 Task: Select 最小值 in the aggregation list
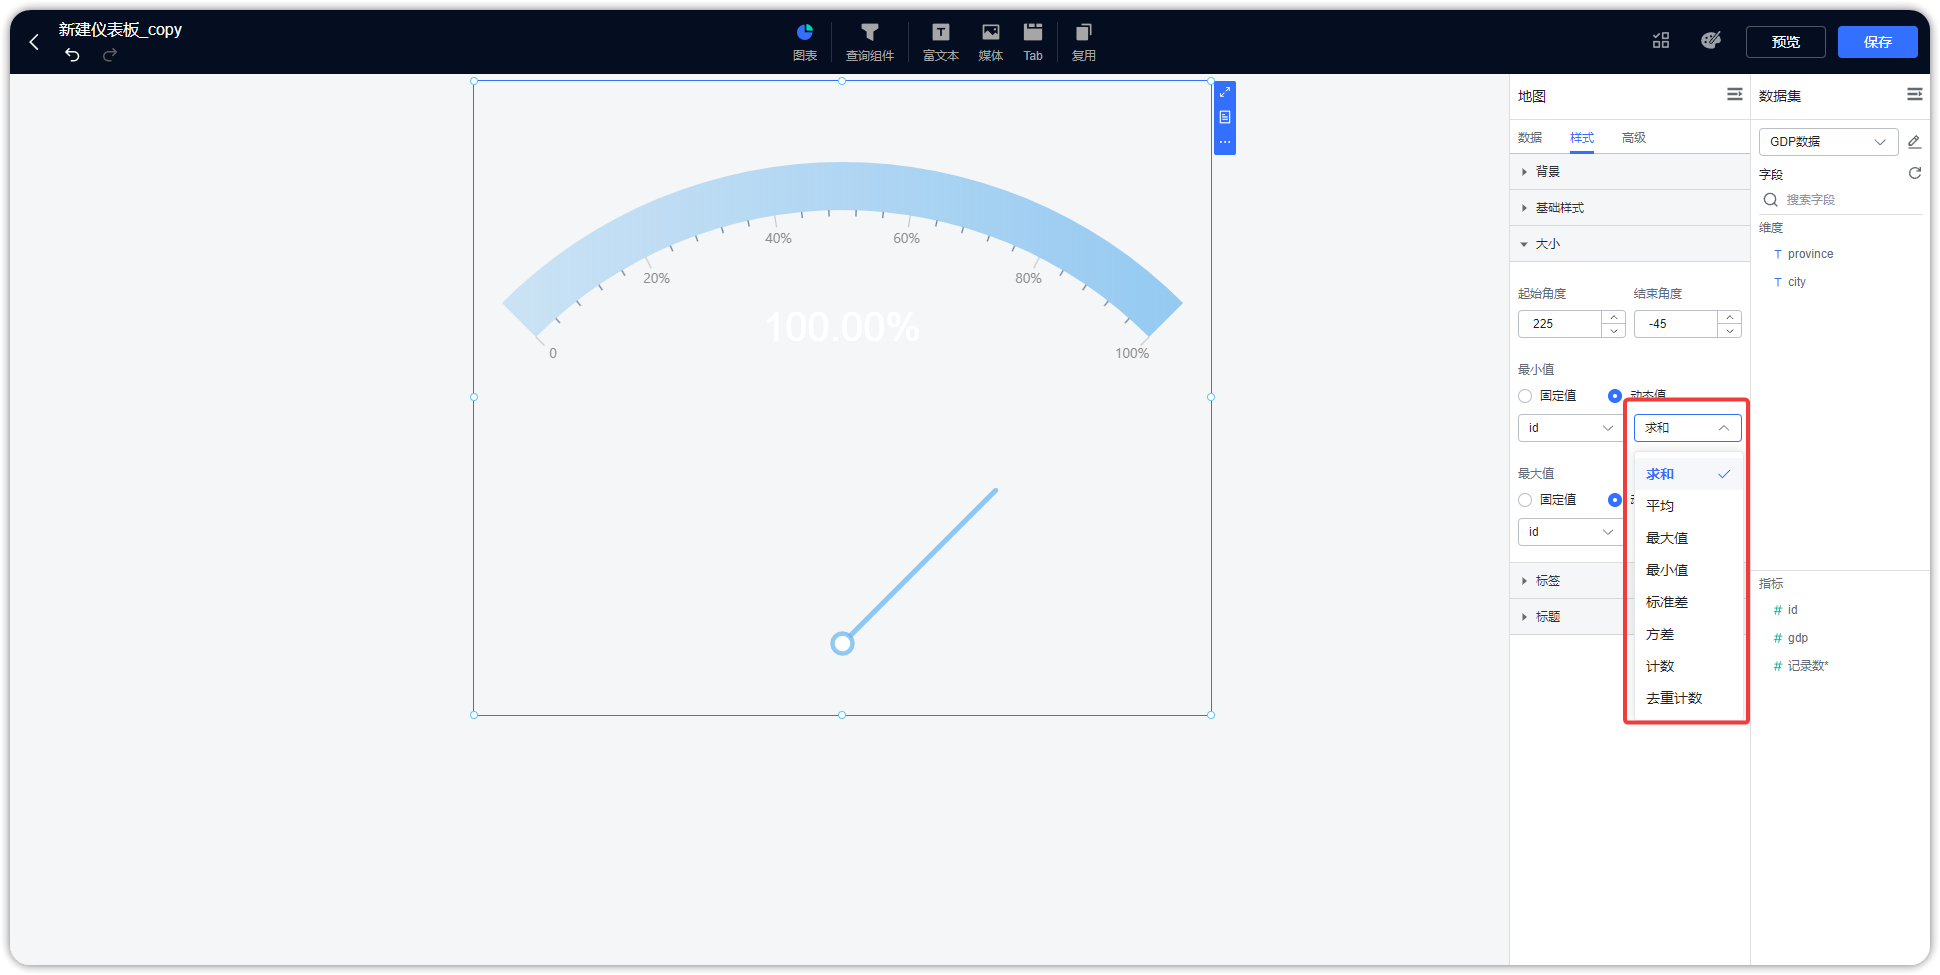click(x=1688, y=570)
